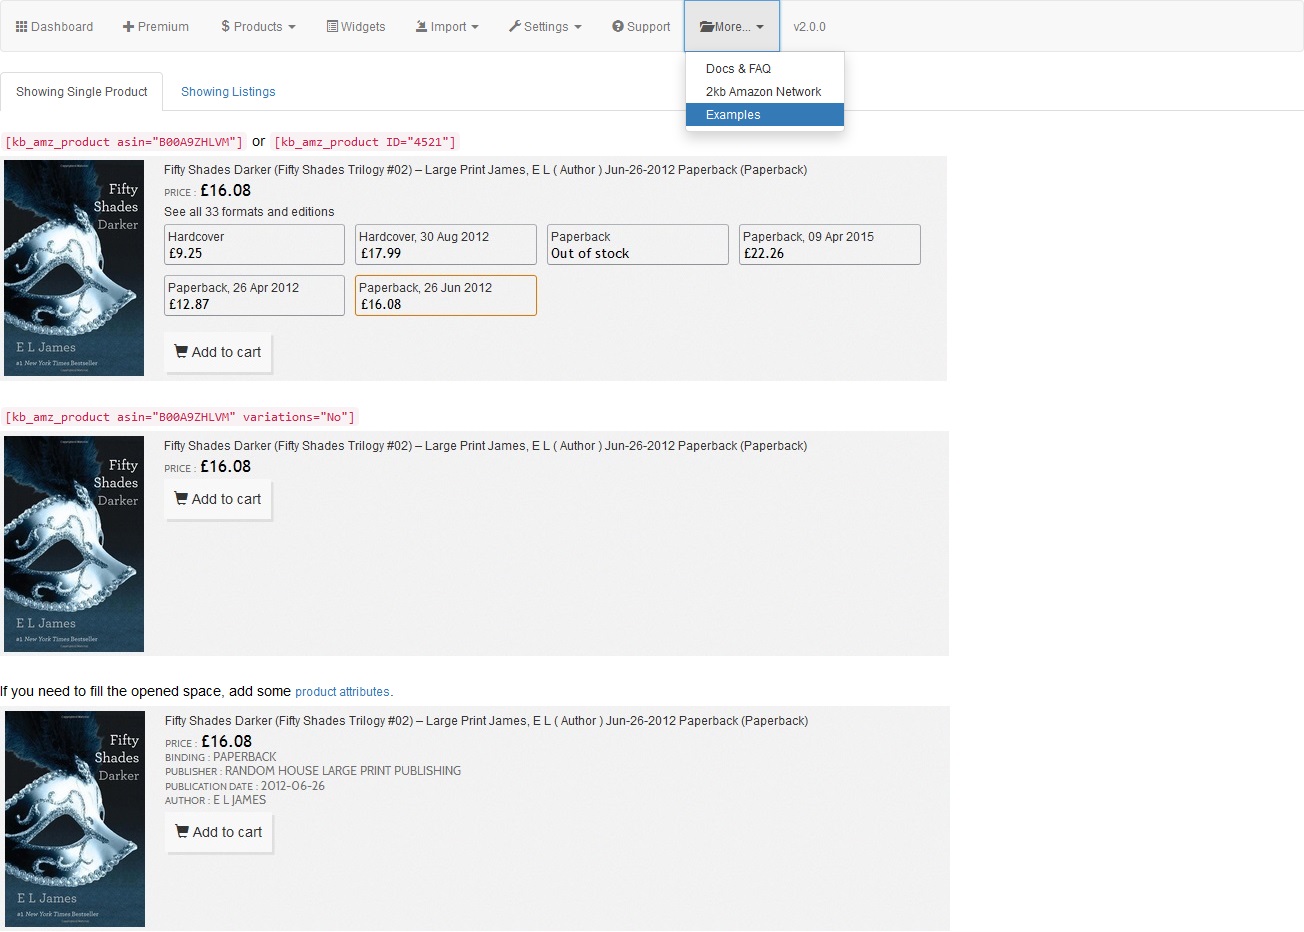This screenshot has width=1304, height=932.
Task: Click the second Fifty Shades Darker cover
Action: [74, 544]
